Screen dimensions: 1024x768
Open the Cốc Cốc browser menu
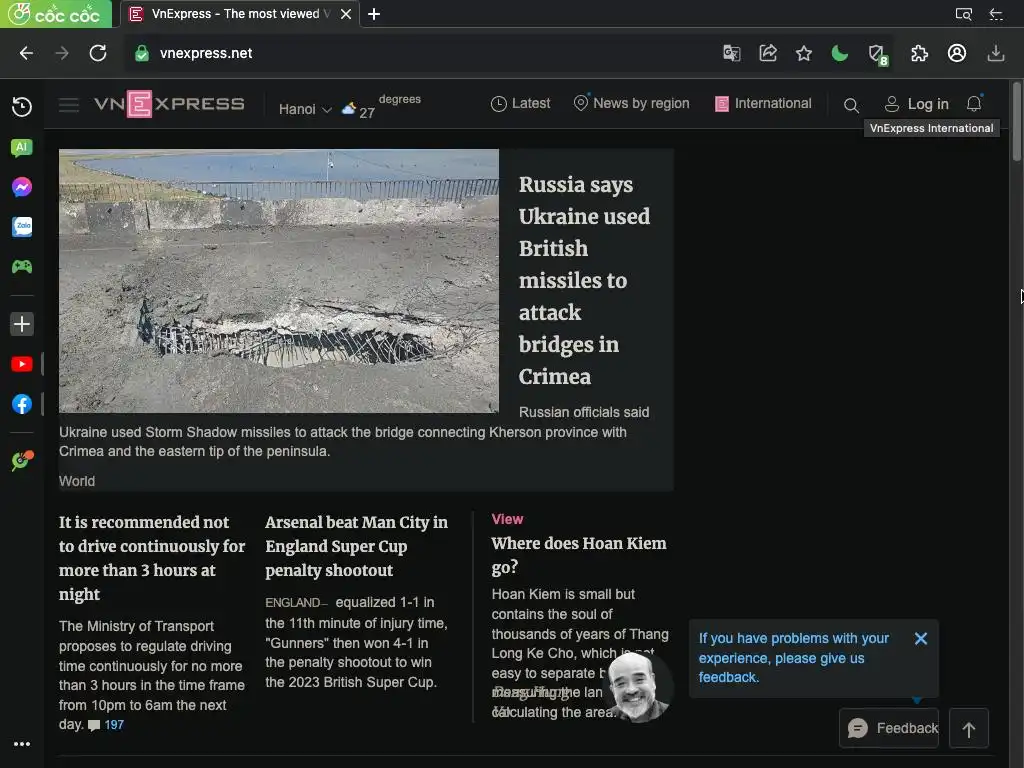(x=56, y=14)
